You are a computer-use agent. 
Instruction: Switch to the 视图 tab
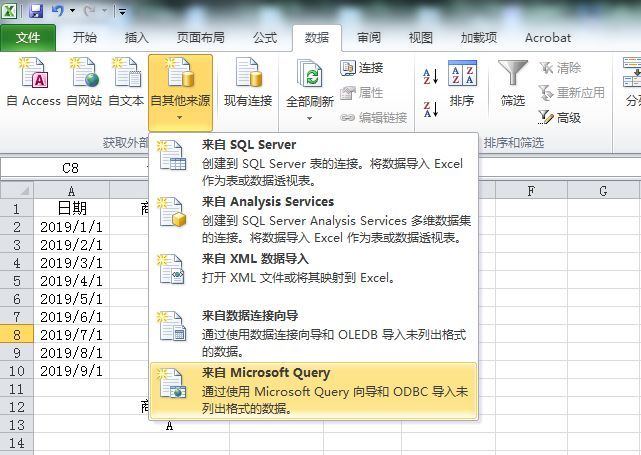point(421,38)
